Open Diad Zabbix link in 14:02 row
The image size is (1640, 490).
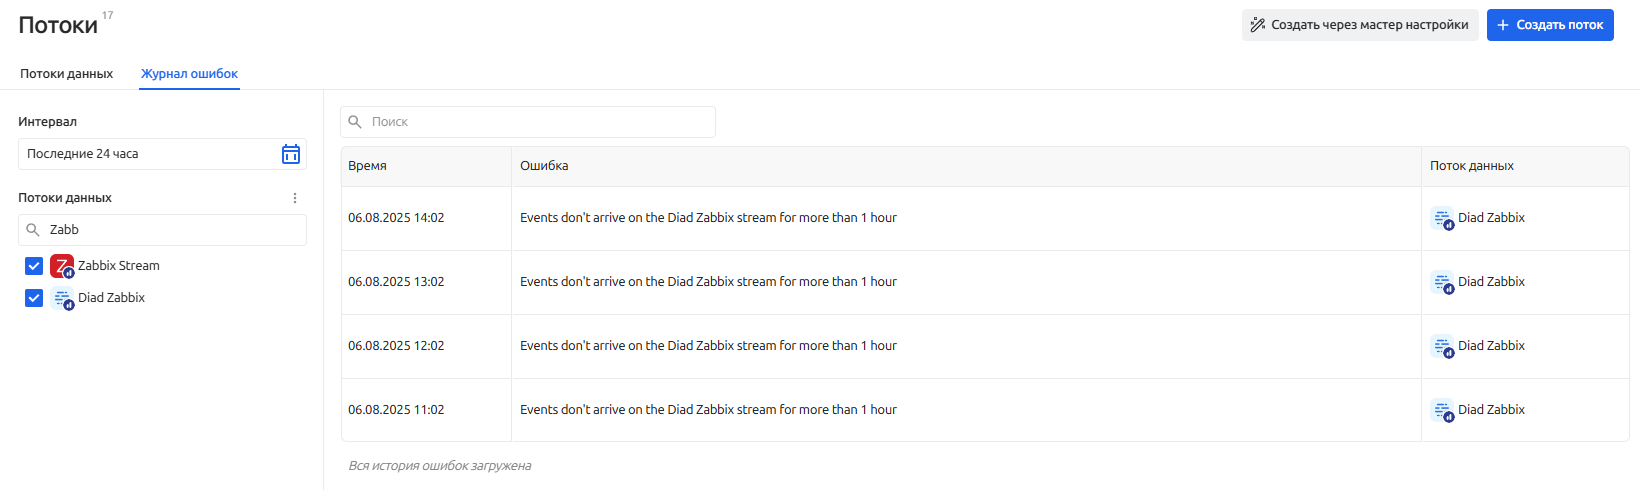pos(1491,218)
